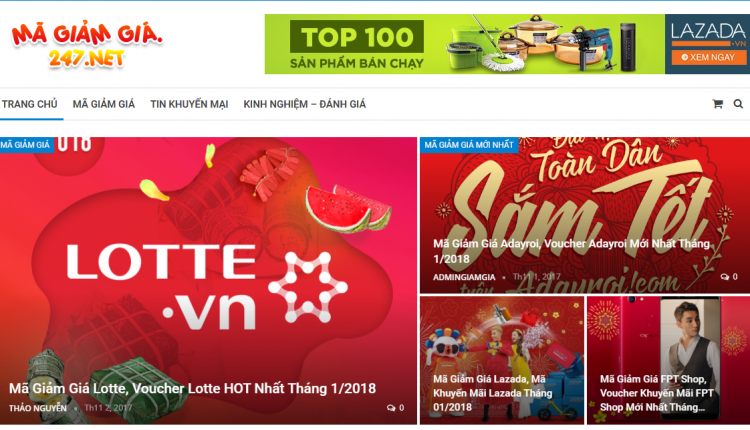The height and width of the screenshot is (430, 750).
Task: Open Lotte post comment bubble icon
Action: click(x=391, y=408)
